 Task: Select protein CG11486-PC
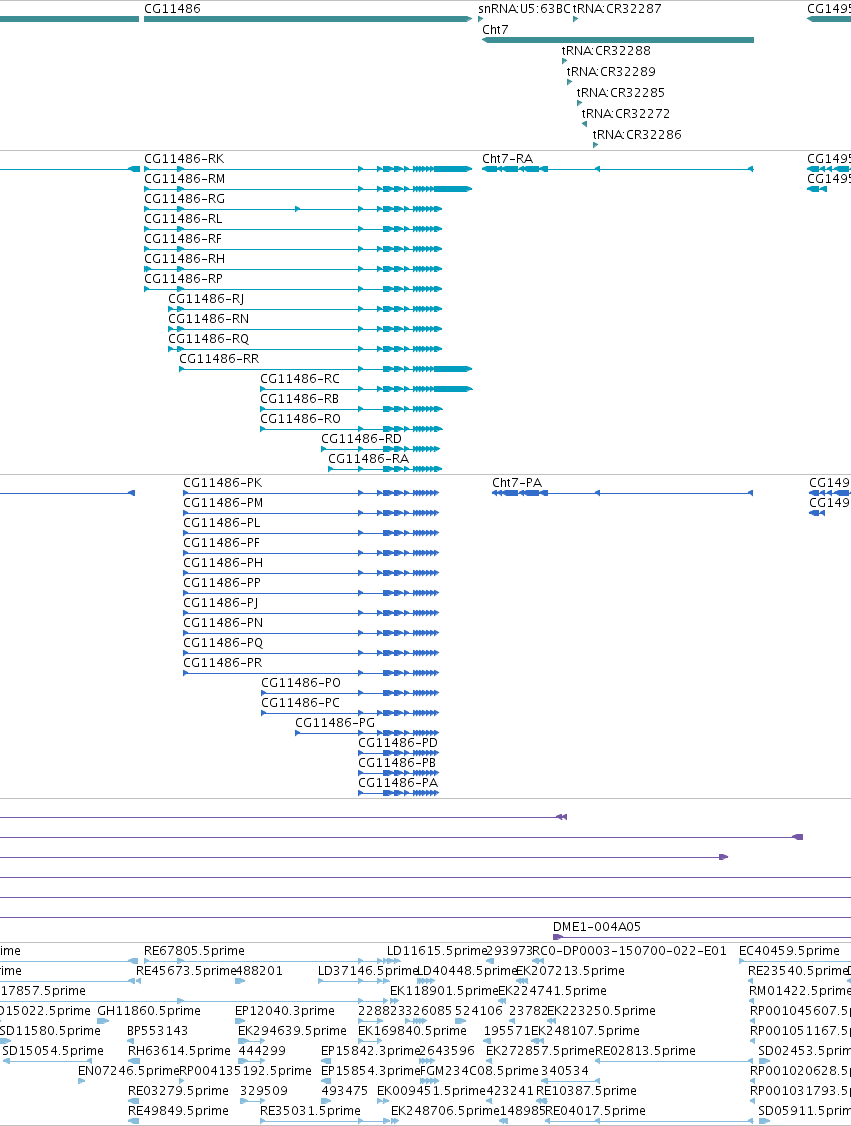(x=300, y=704)
